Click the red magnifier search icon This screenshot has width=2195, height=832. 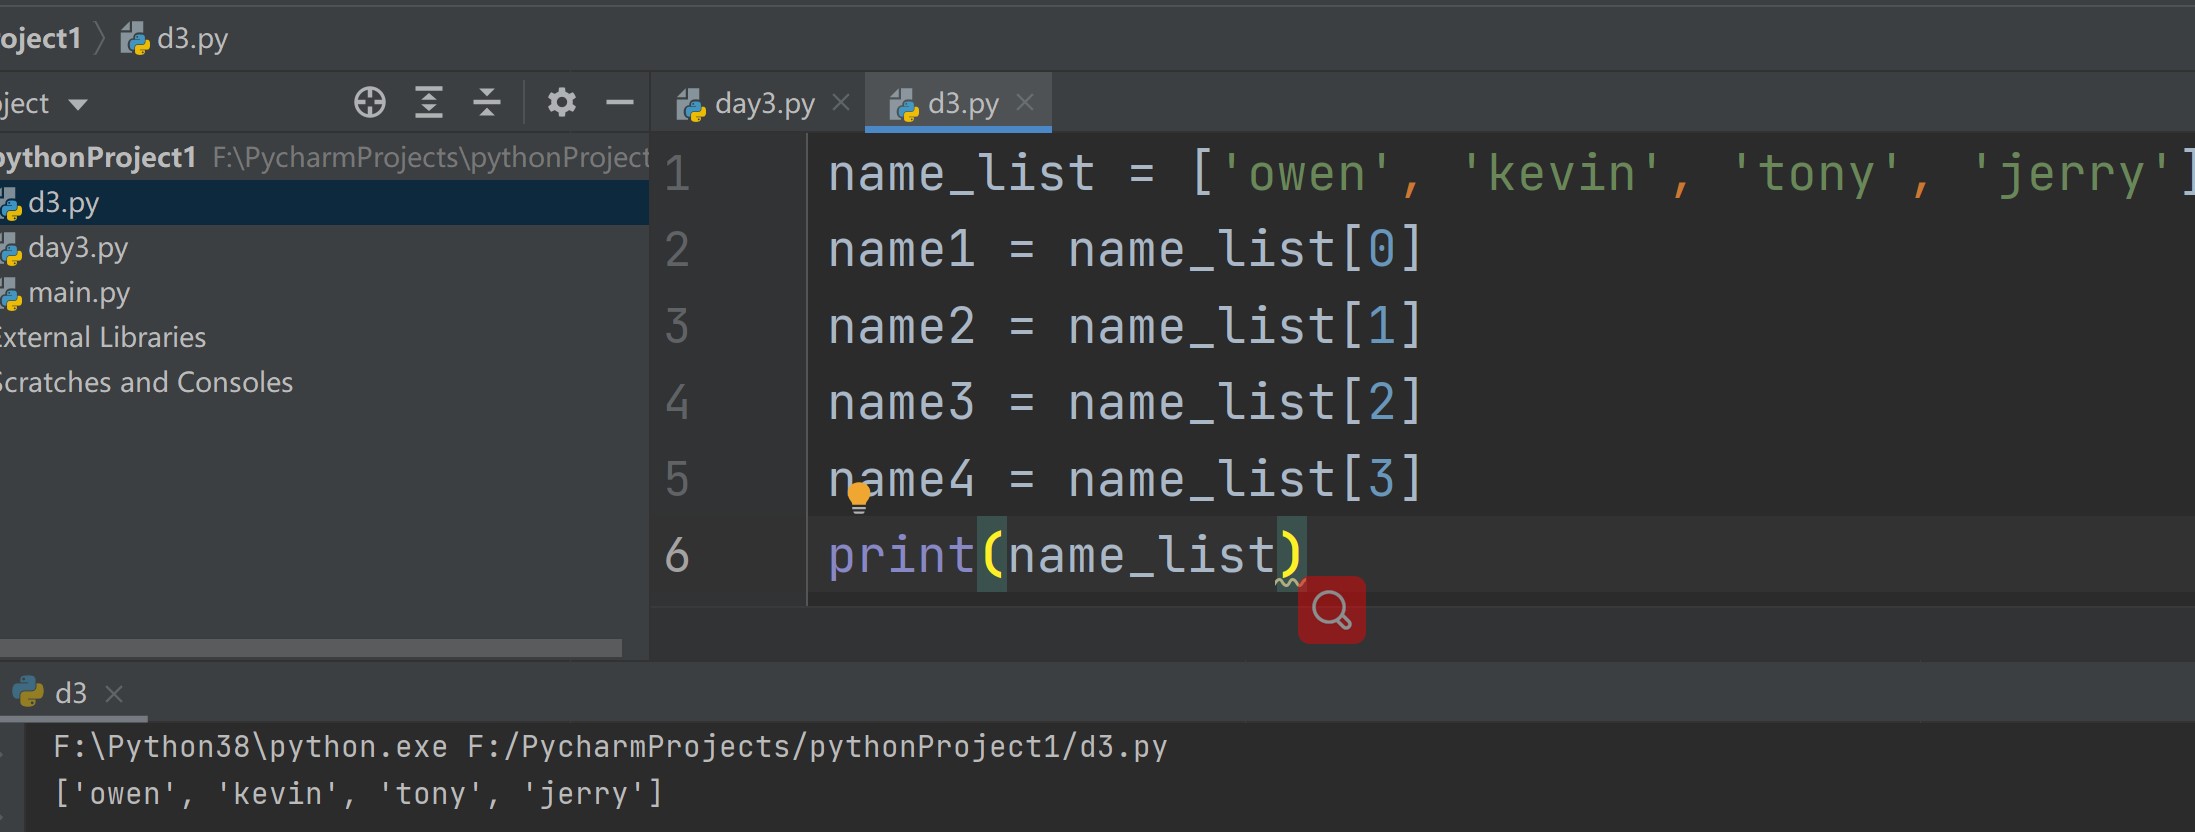coord(1331,609)
